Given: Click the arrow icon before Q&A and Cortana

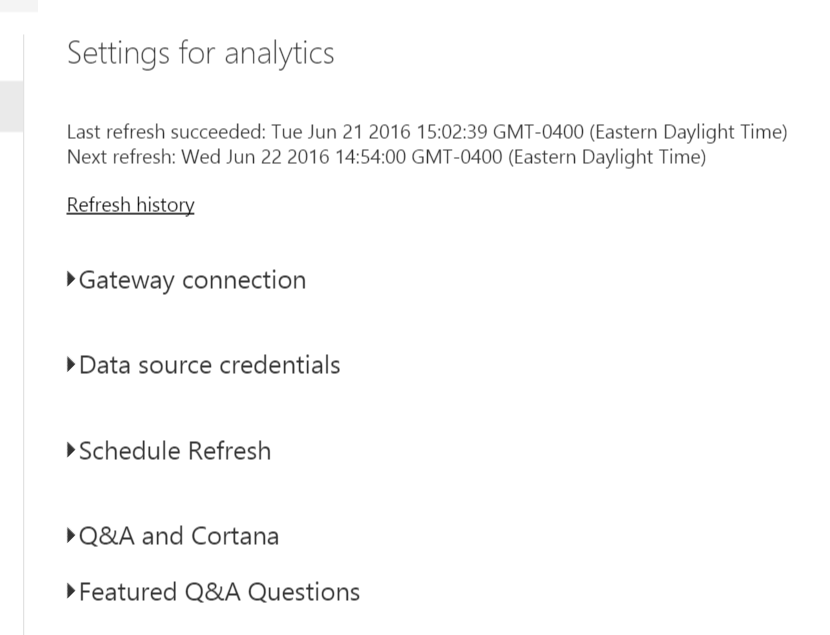Looking at the screenshot, I should click(71, 536).
